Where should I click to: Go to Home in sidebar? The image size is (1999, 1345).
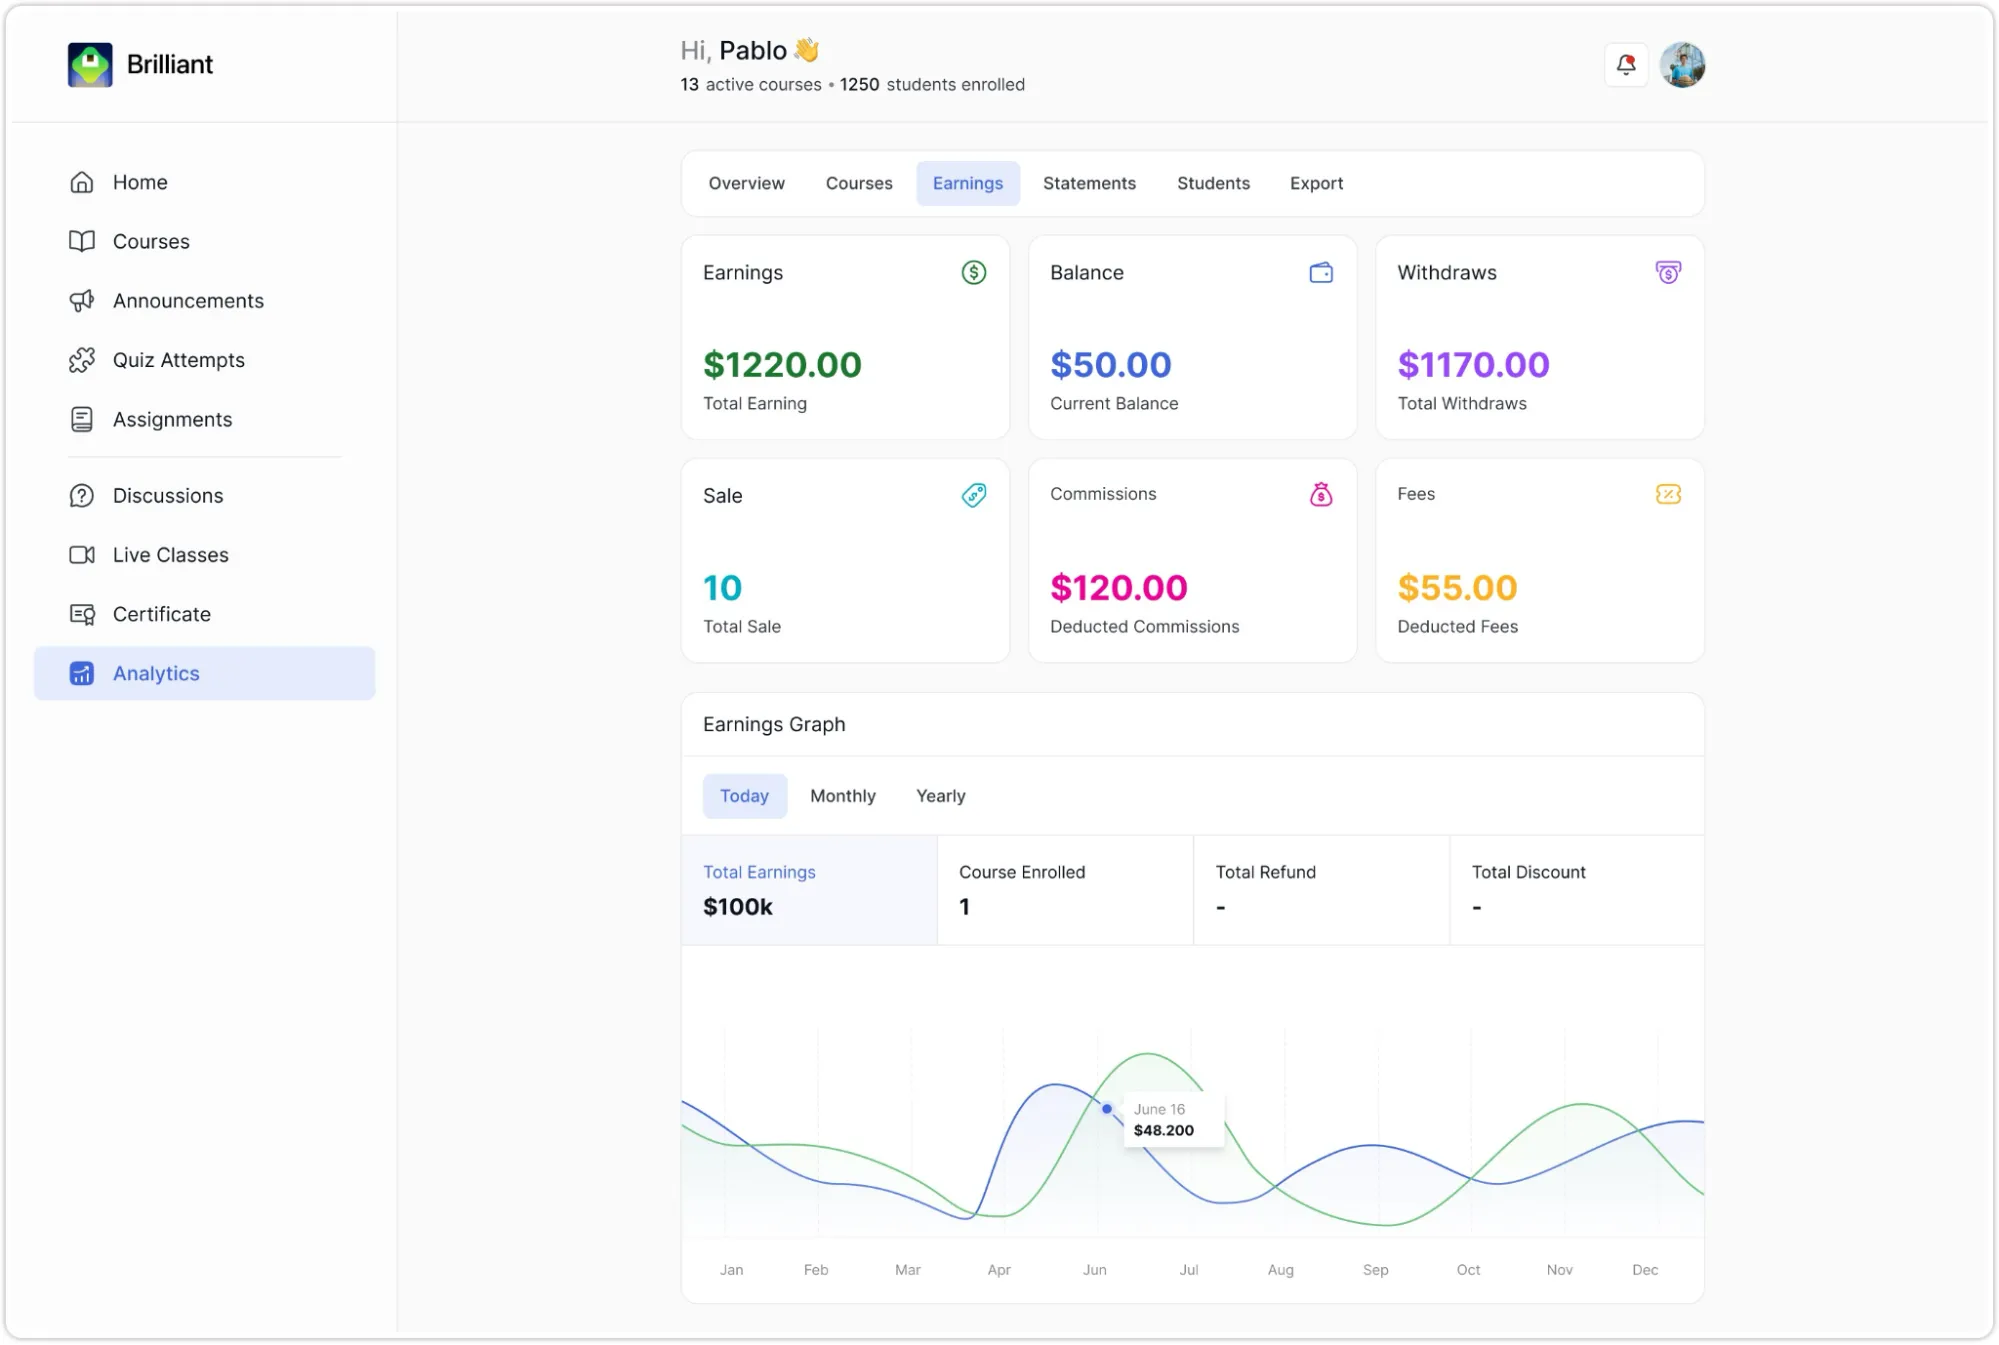pos(205,182)
